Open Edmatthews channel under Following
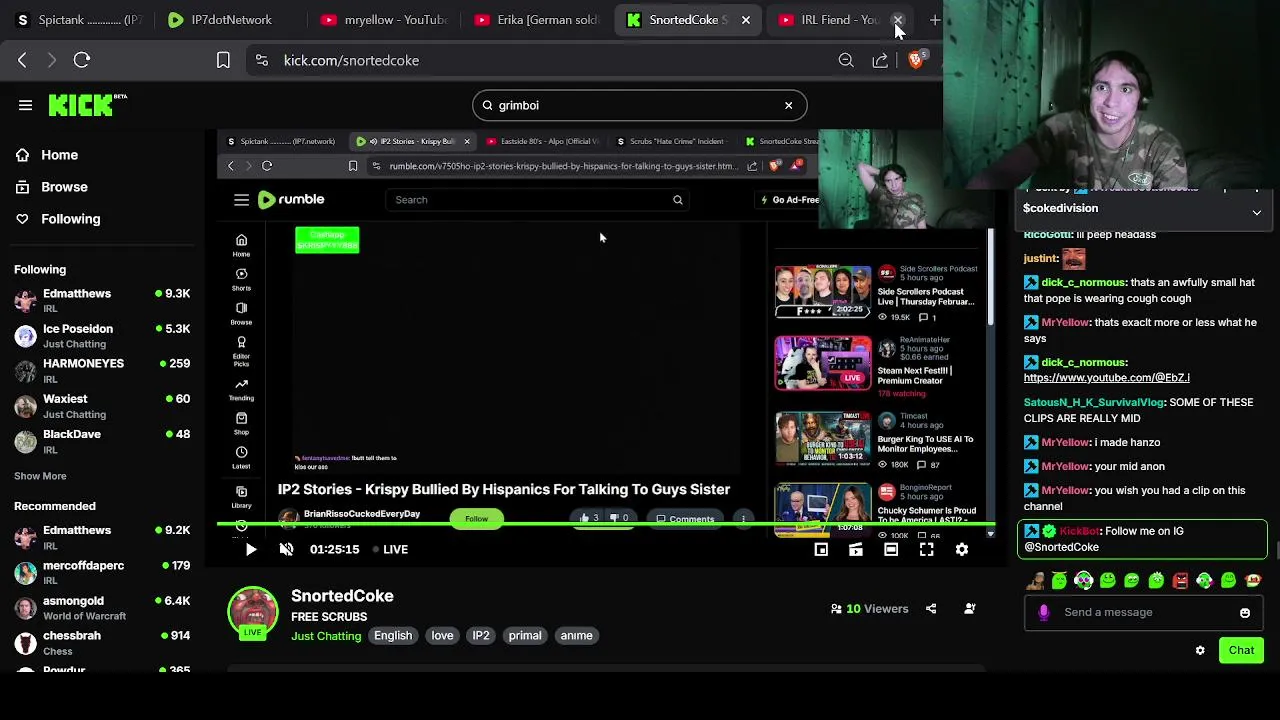 tap(102, 300)
